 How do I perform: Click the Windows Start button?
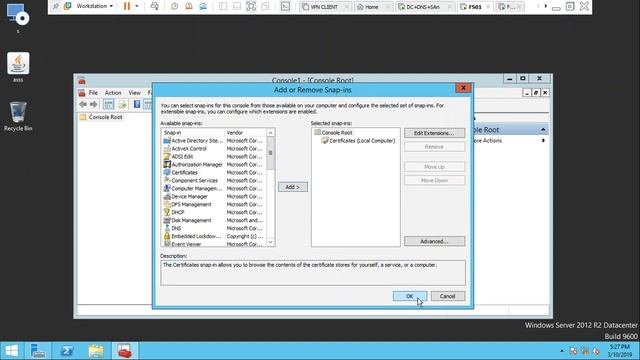[x=11, y=351]
